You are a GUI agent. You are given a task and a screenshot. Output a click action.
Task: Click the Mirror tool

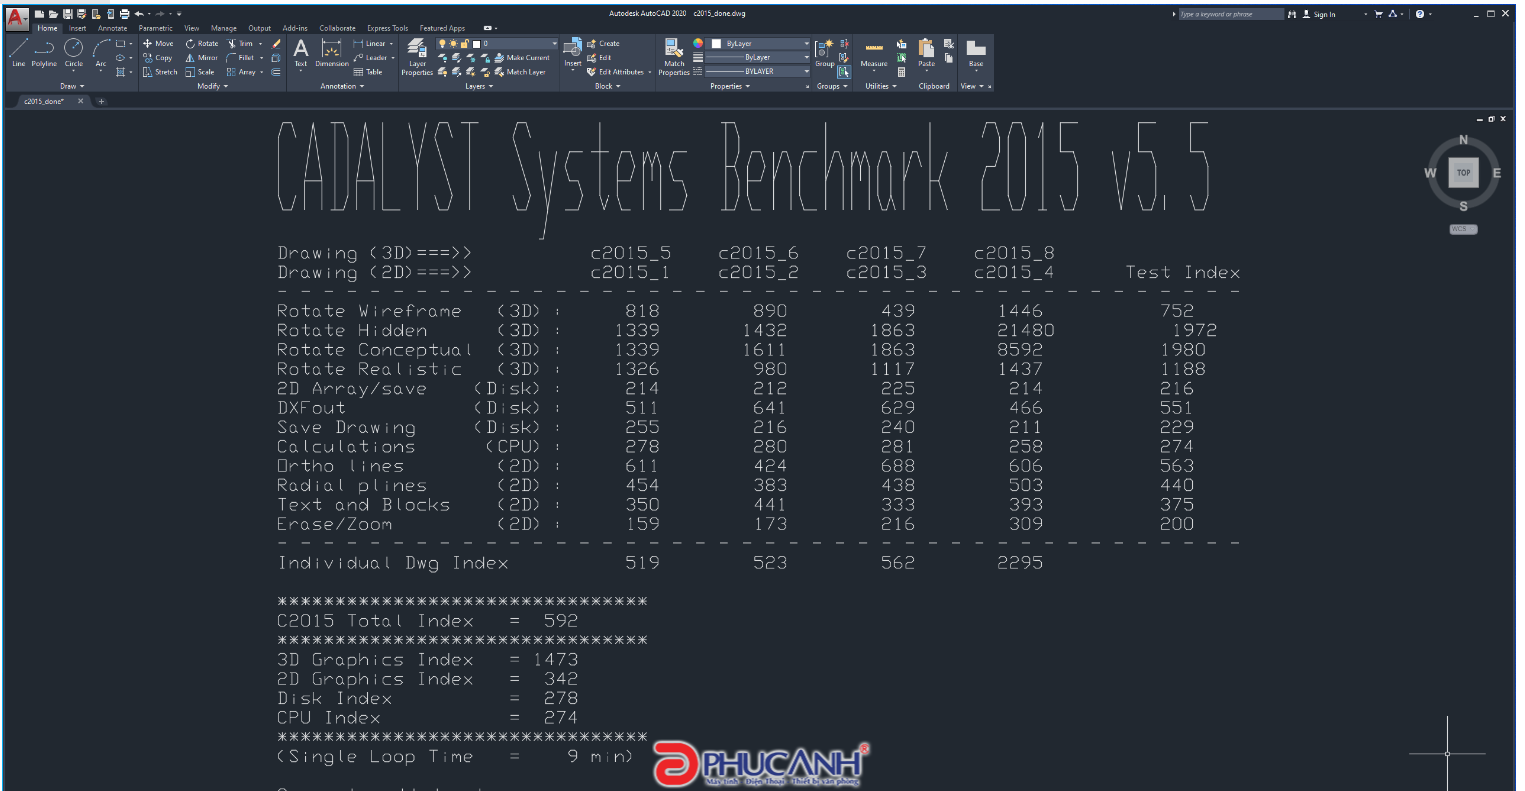[x=202, y=58]
